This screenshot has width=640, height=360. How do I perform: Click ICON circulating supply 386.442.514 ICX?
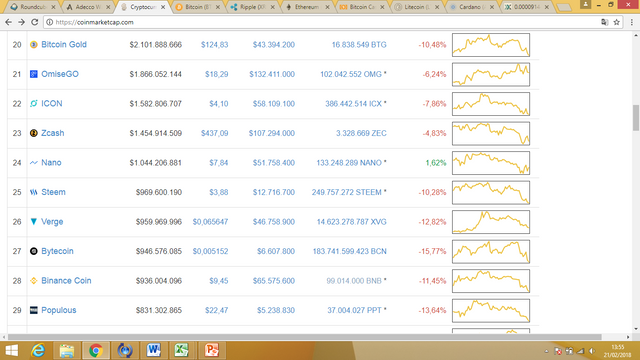(x=353, y=104)
